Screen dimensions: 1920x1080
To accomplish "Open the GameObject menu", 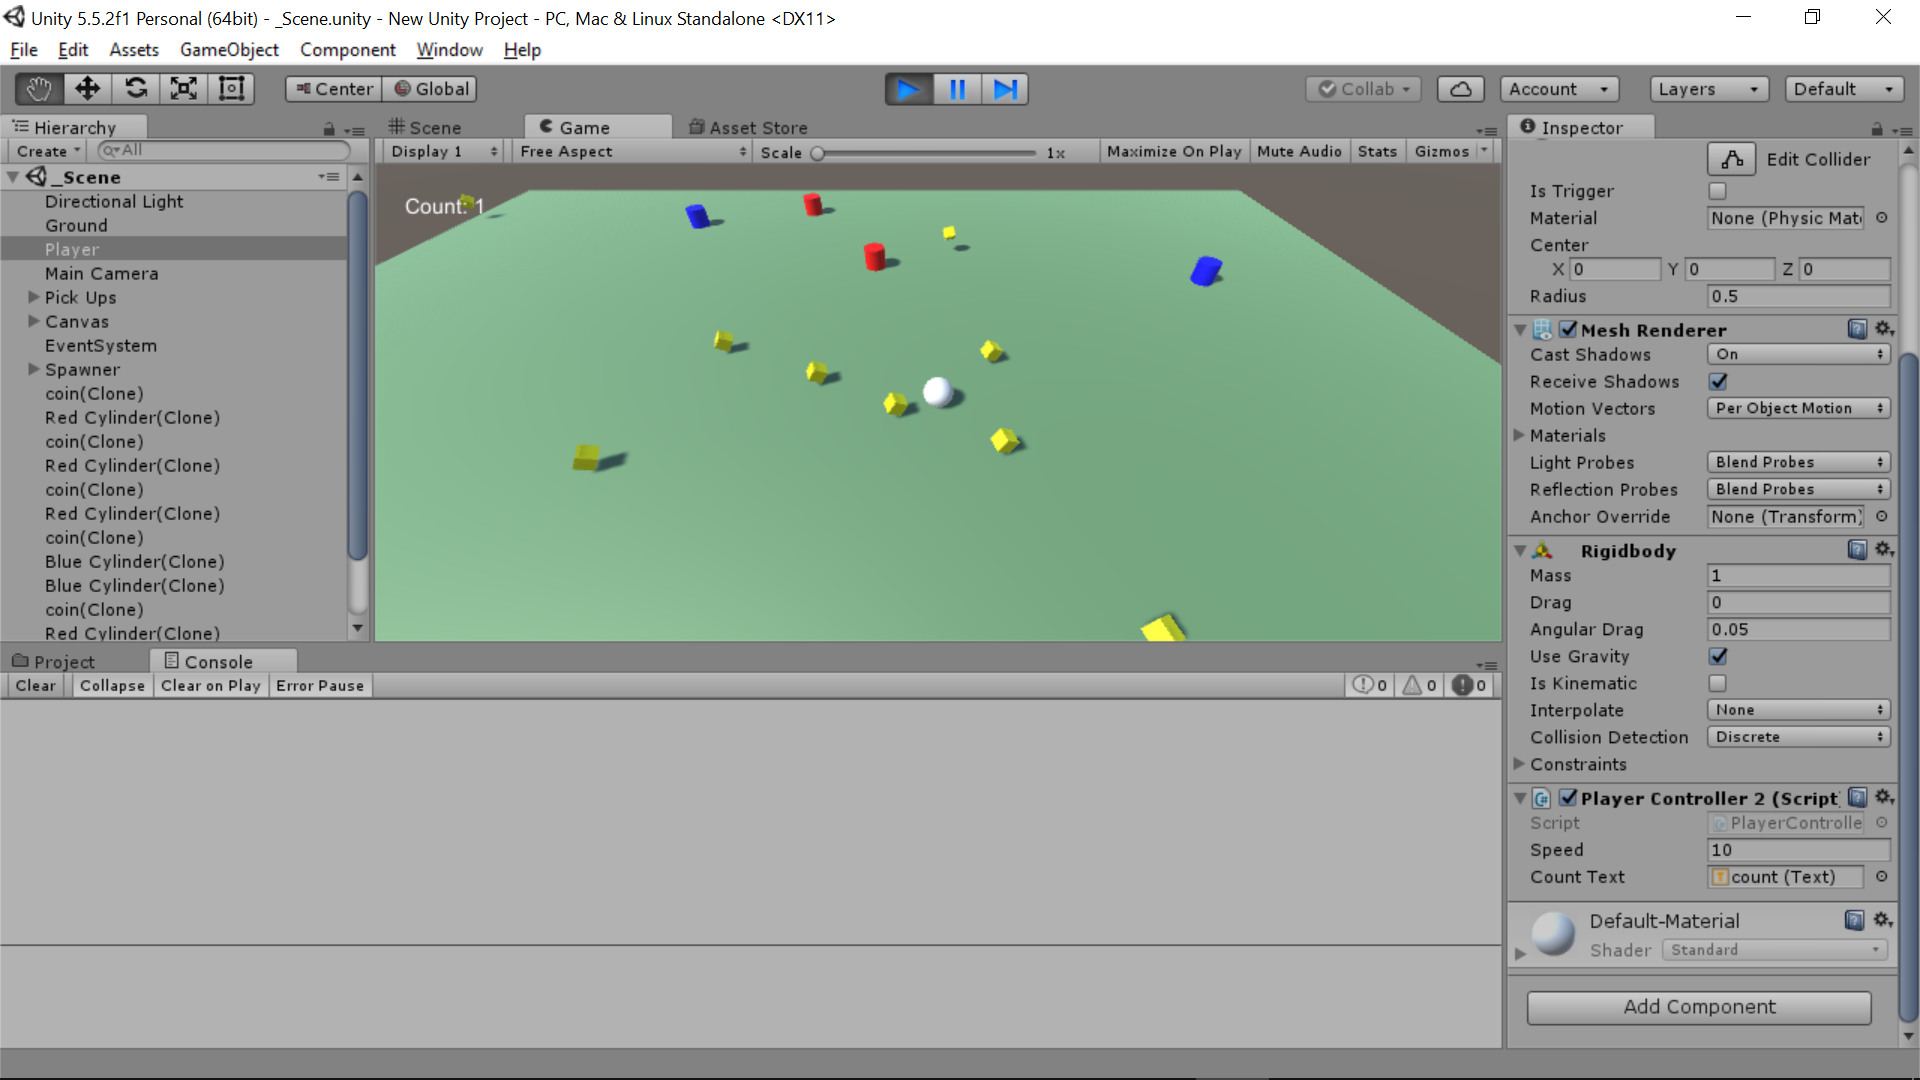I will click(229, 50).
